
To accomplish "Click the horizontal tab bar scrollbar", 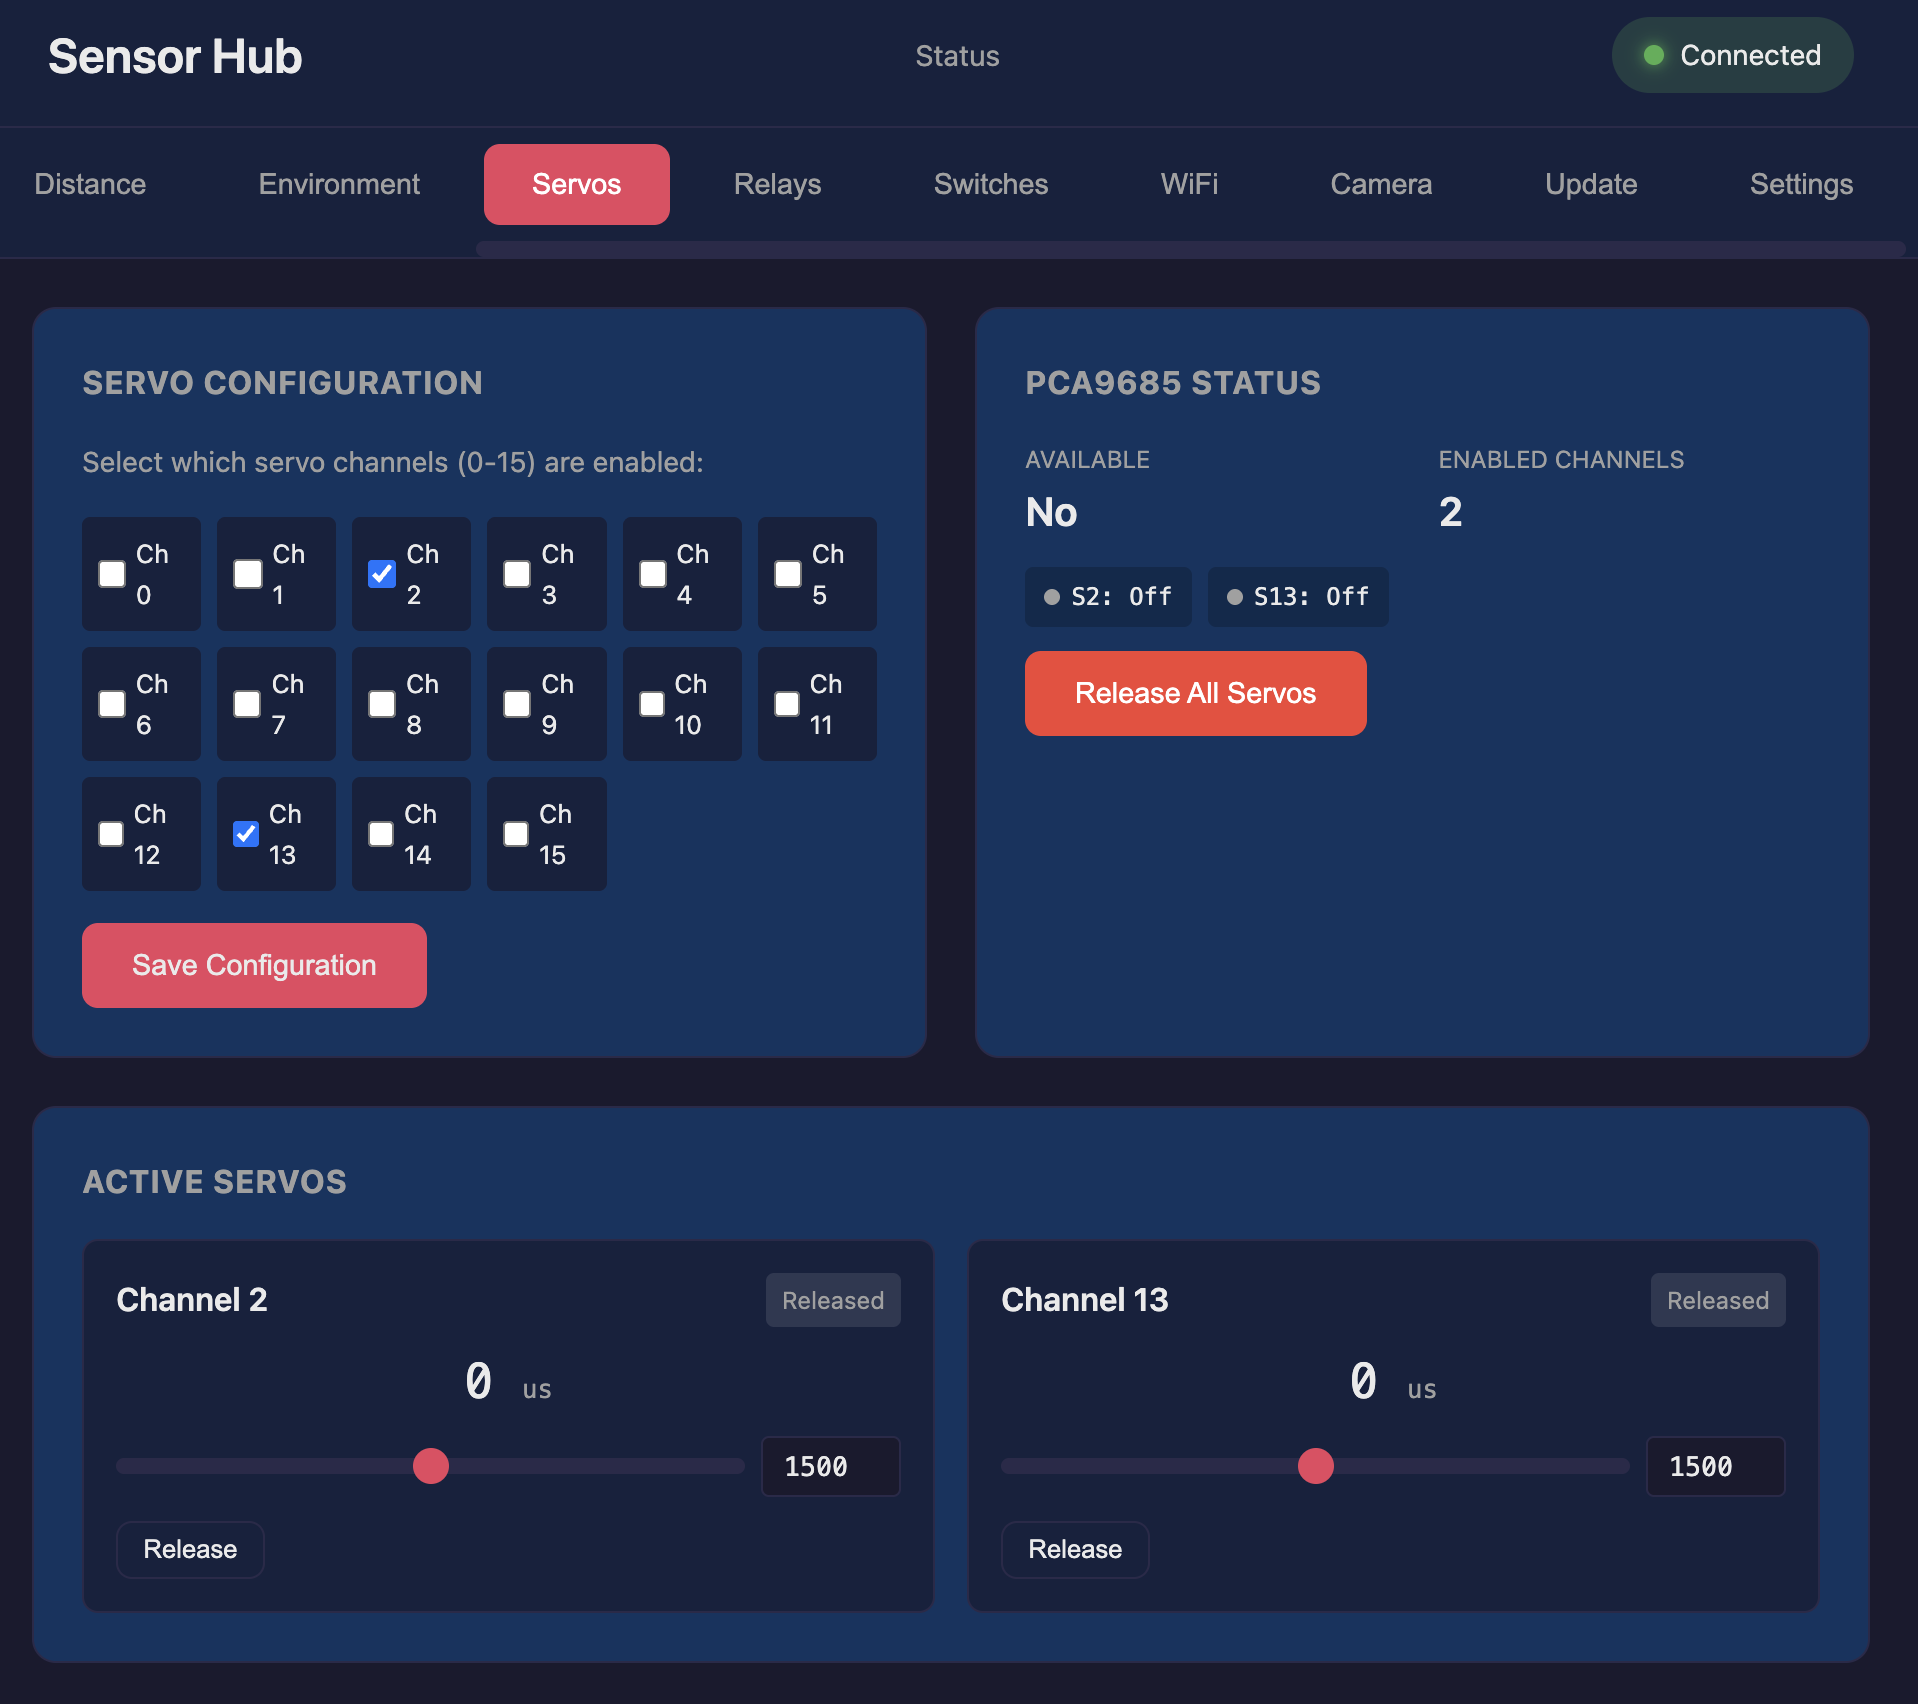I will (x=1190, y=249).
